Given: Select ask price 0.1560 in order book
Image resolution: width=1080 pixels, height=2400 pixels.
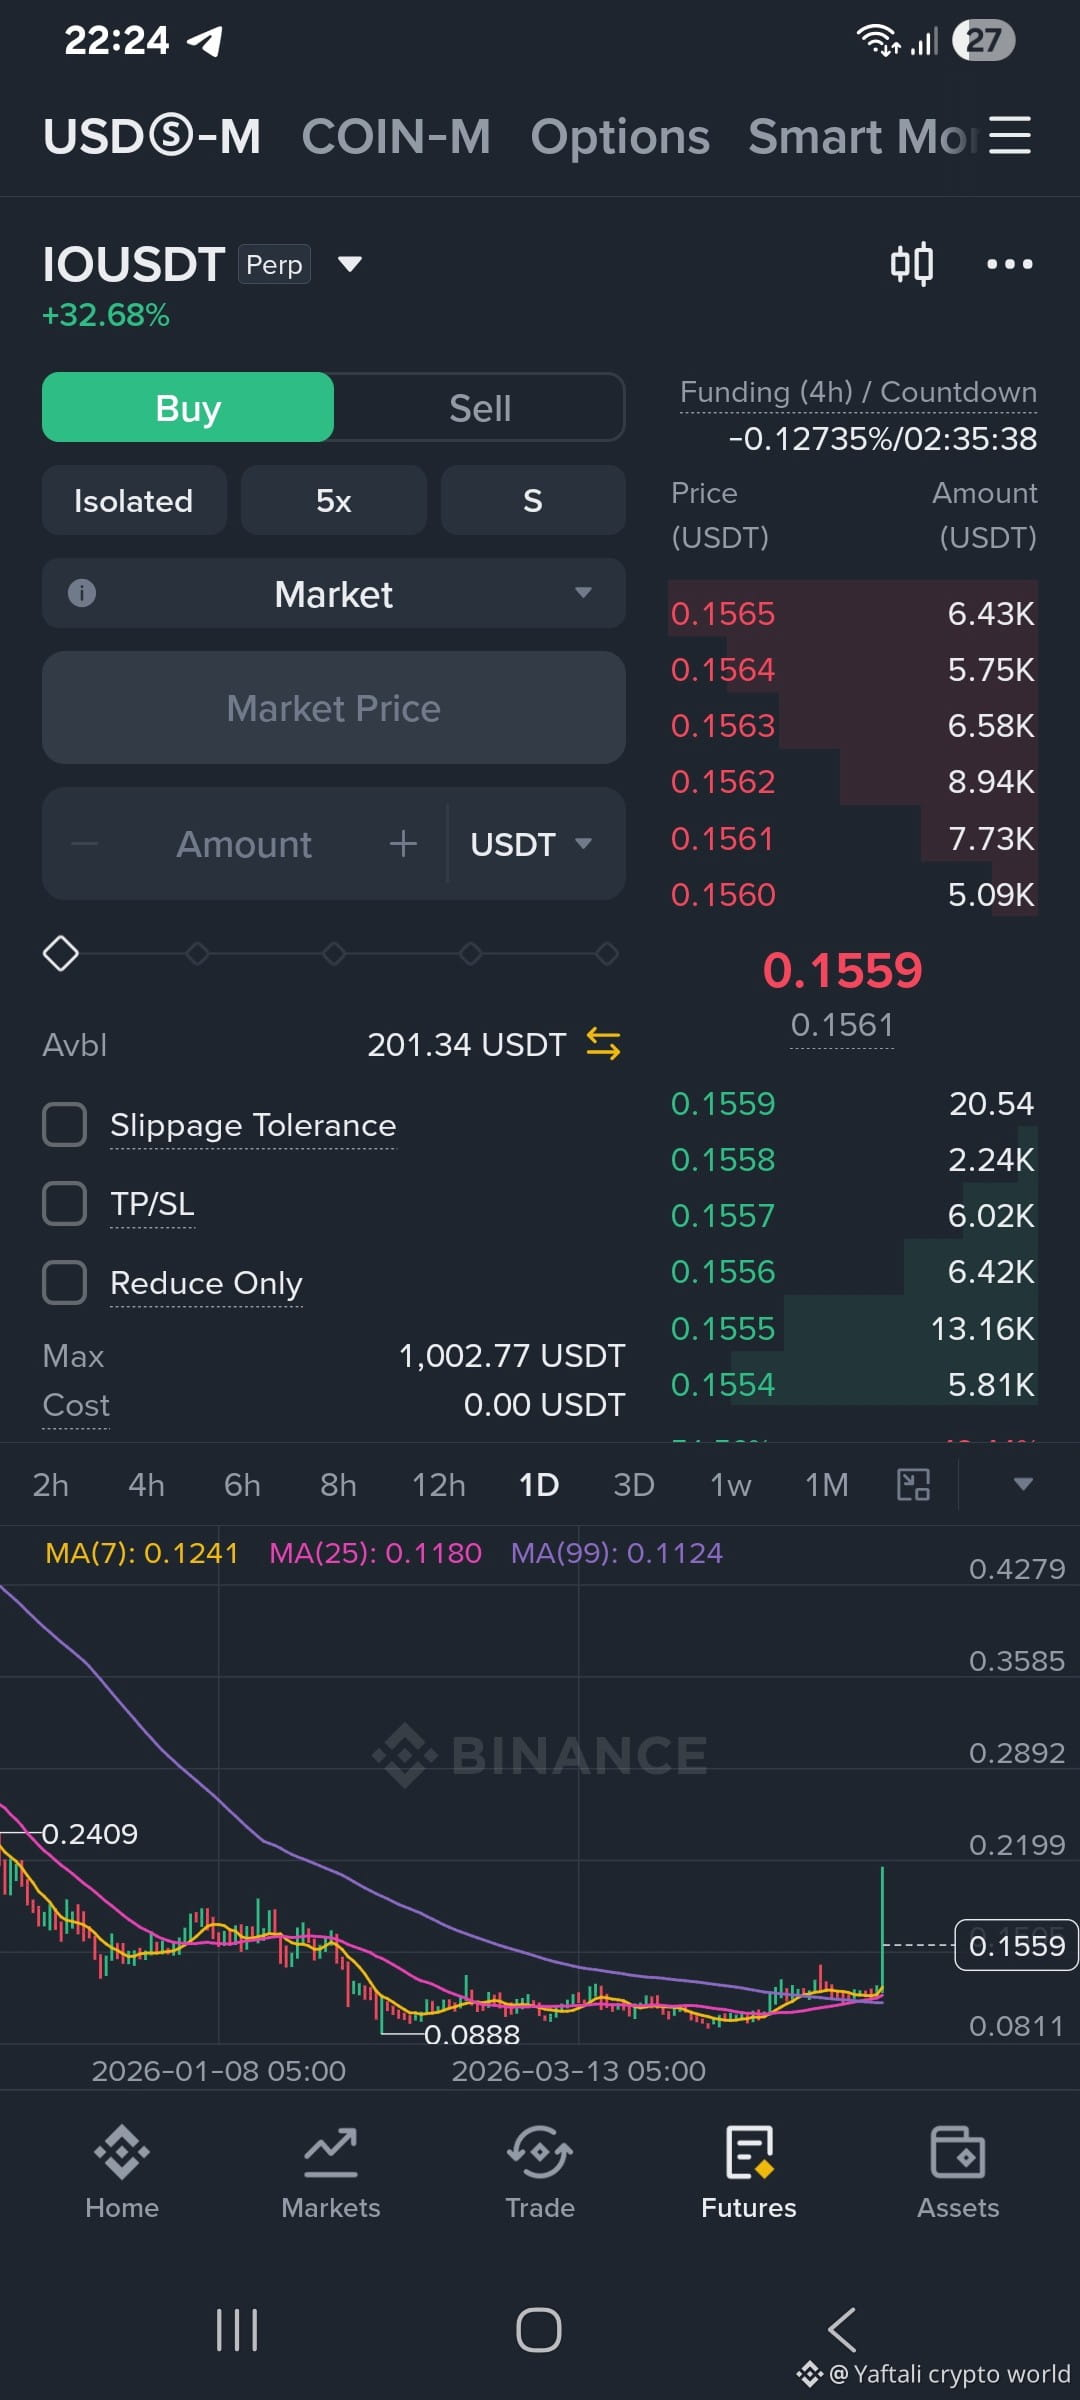Looking at the screenshot, I should (x=723, y=894).
